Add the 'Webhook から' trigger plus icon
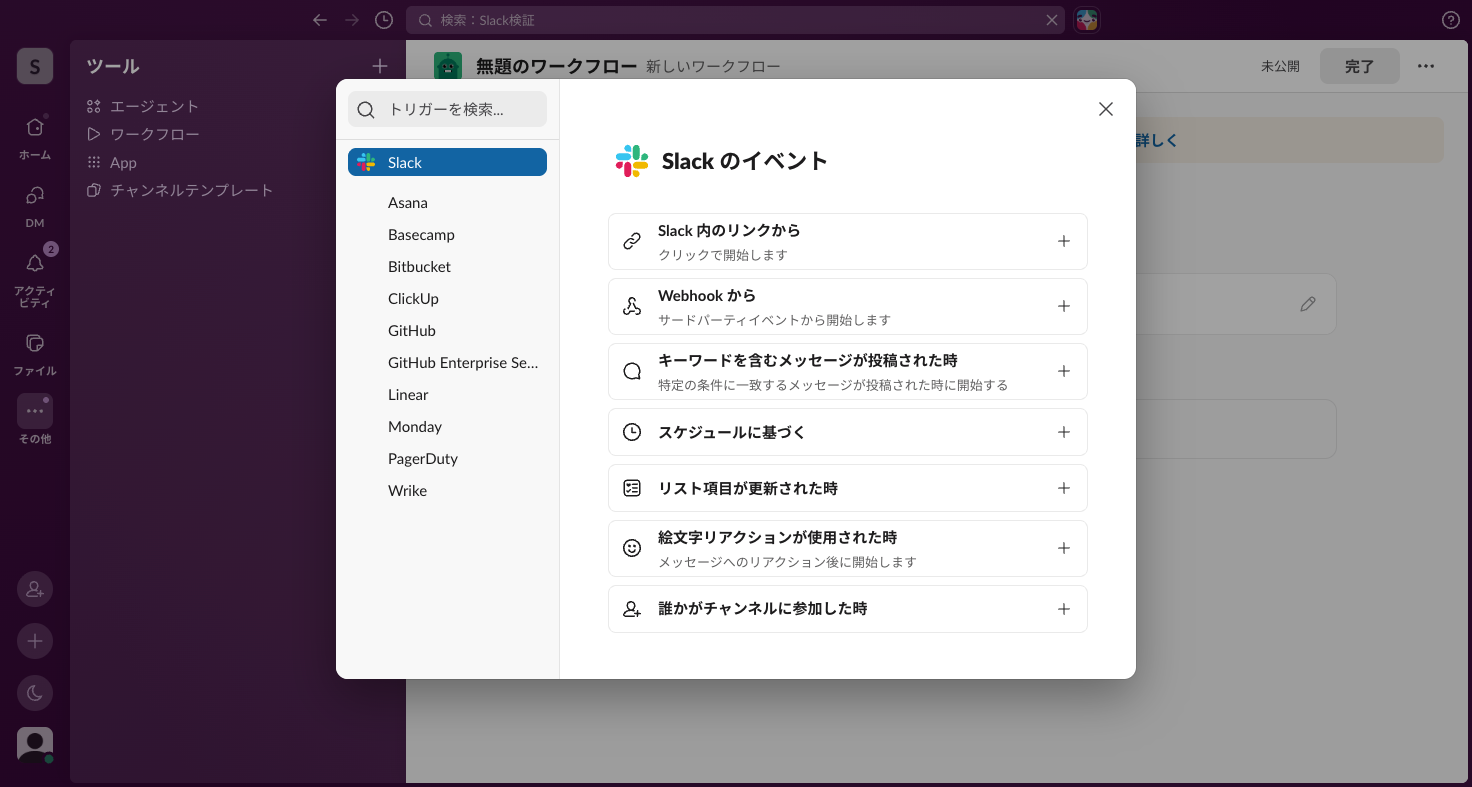Viewport: 1472px width, 787px height. [x=1063, y=306]
